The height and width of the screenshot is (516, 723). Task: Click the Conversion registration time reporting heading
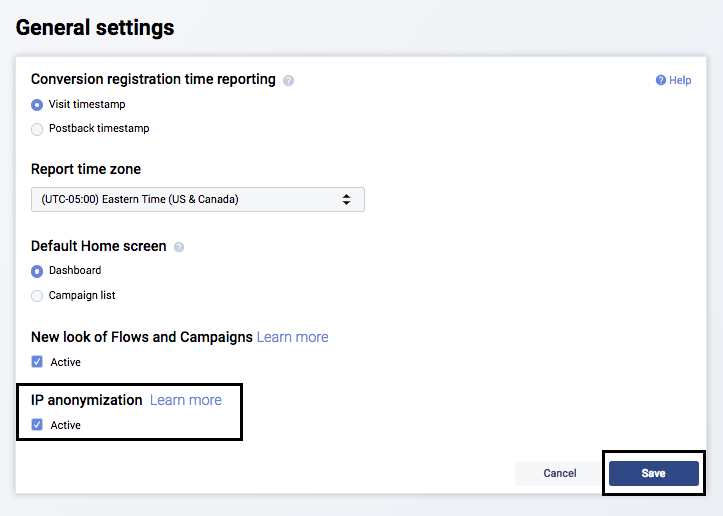point(153,79)
